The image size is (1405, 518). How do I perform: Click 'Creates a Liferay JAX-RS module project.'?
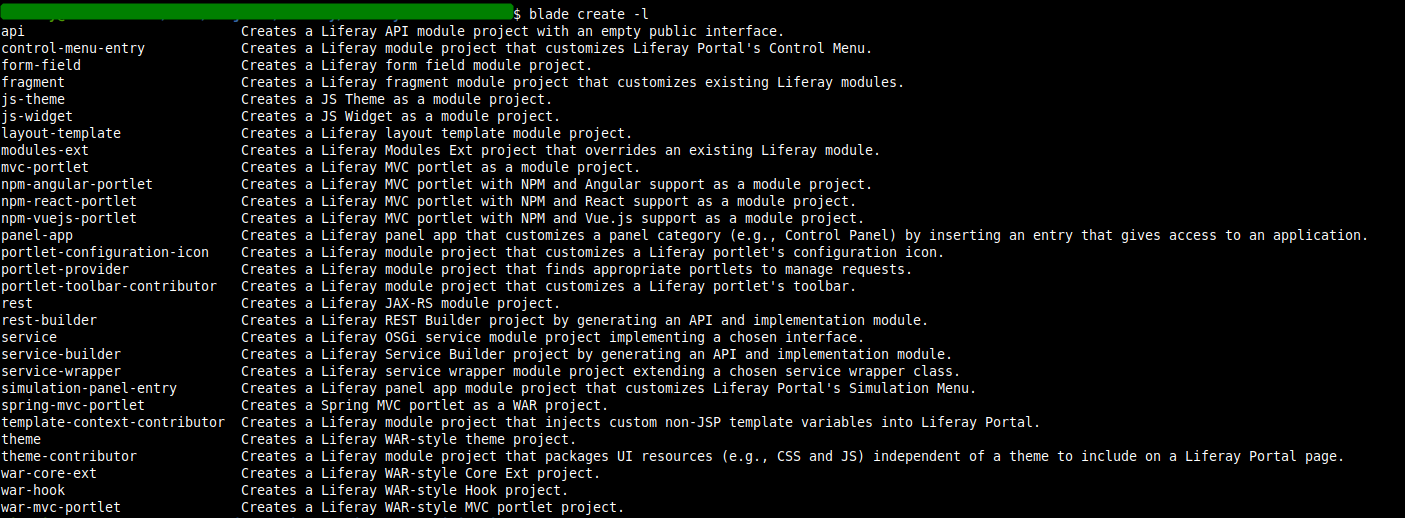(401, 303)
